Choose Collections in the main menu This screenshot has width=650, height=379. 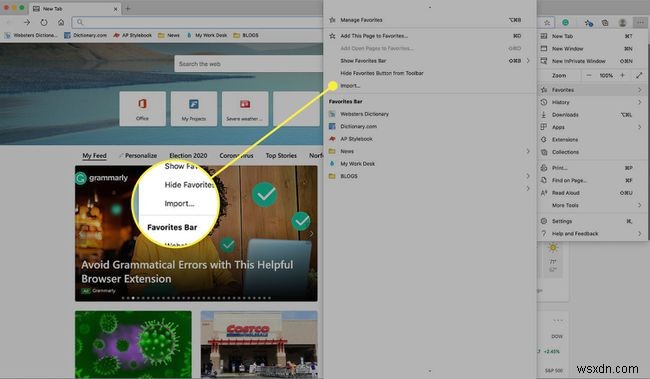click(592, 152)
